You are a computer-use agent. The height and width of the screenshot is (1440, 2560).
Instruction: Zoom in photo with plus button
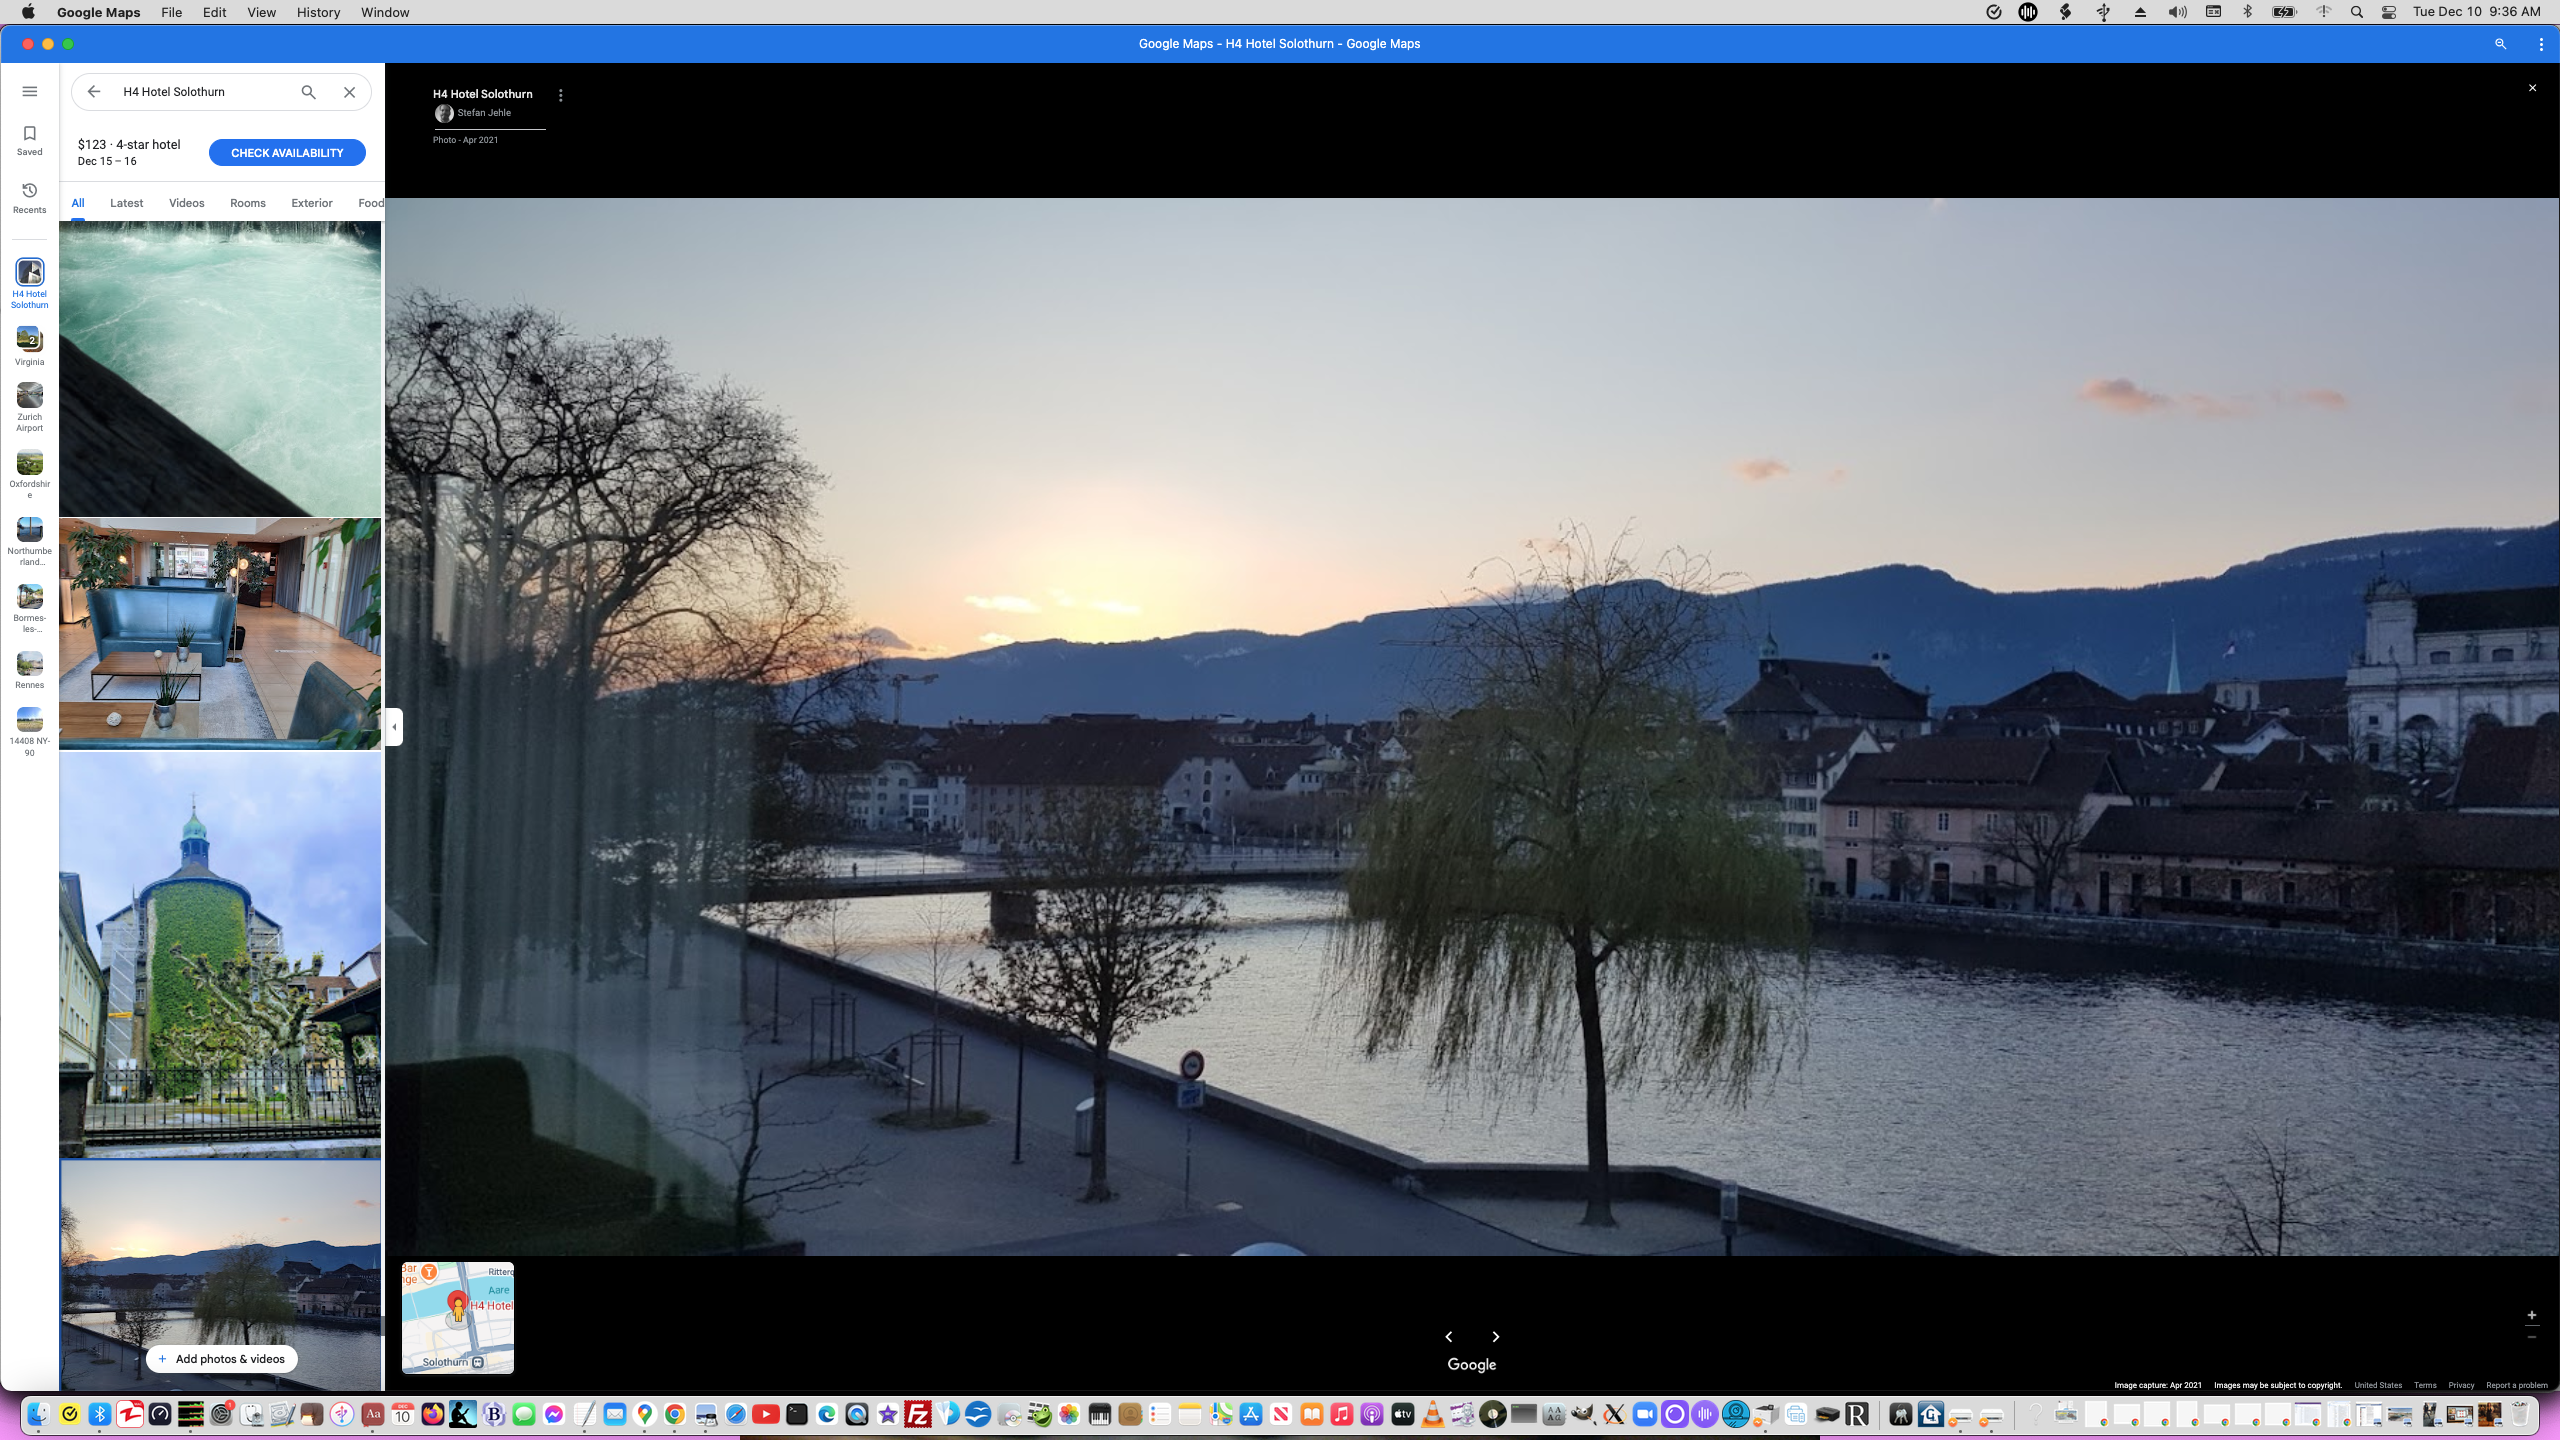click(2532, 1315)
